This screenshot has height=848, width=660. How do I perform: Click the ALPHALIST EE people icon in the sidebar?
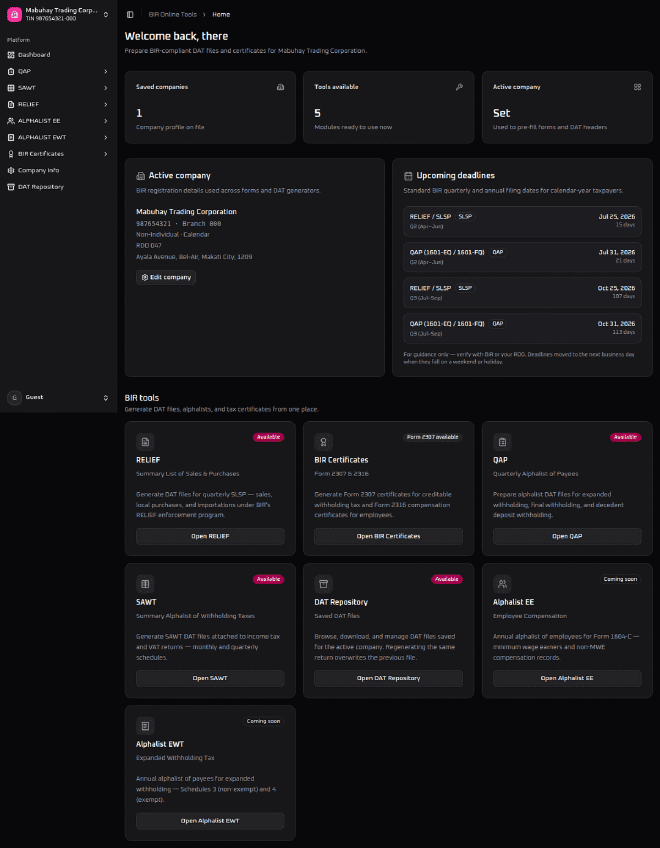(x=11, y=121)
